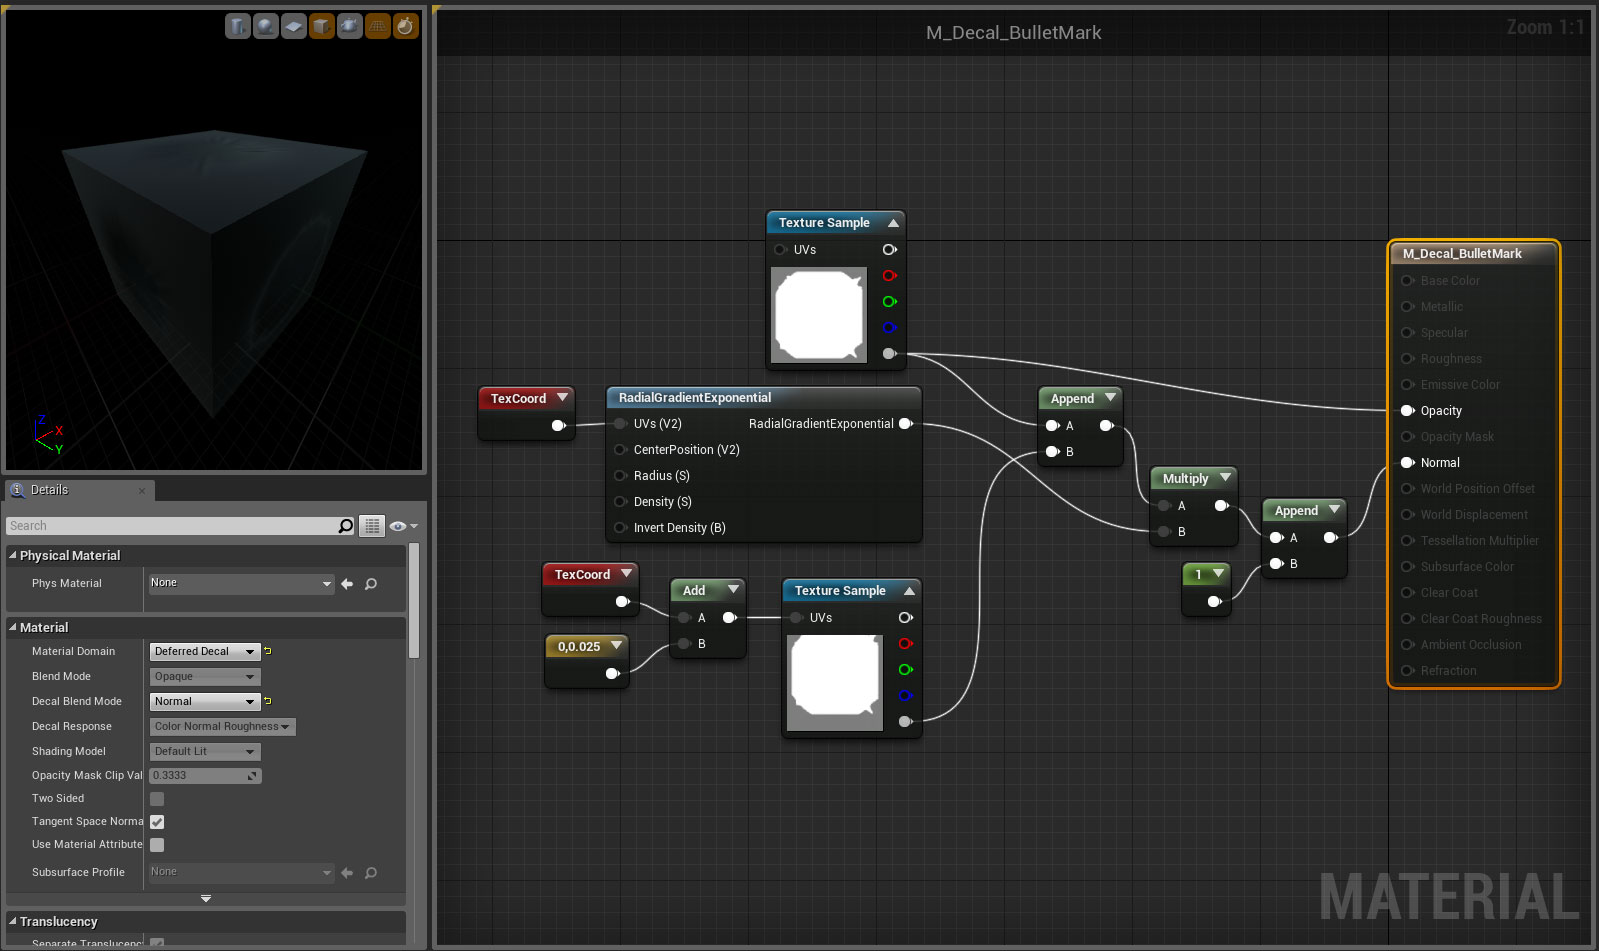Click the Details panel vertical scrollbar
The image size is (1599, 951).
[414, 600]
